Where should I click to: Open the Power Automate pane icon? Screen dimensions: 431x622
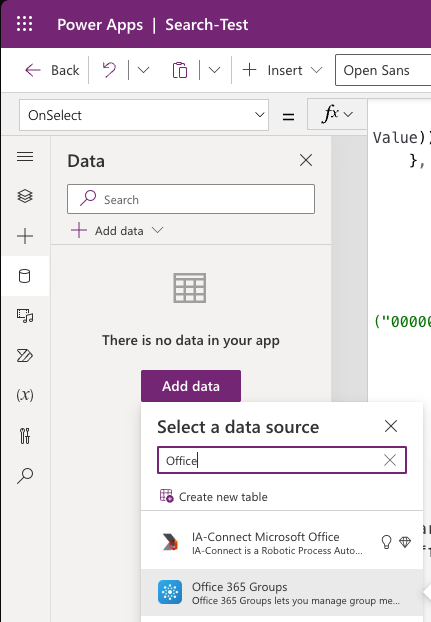coord(25,356)
